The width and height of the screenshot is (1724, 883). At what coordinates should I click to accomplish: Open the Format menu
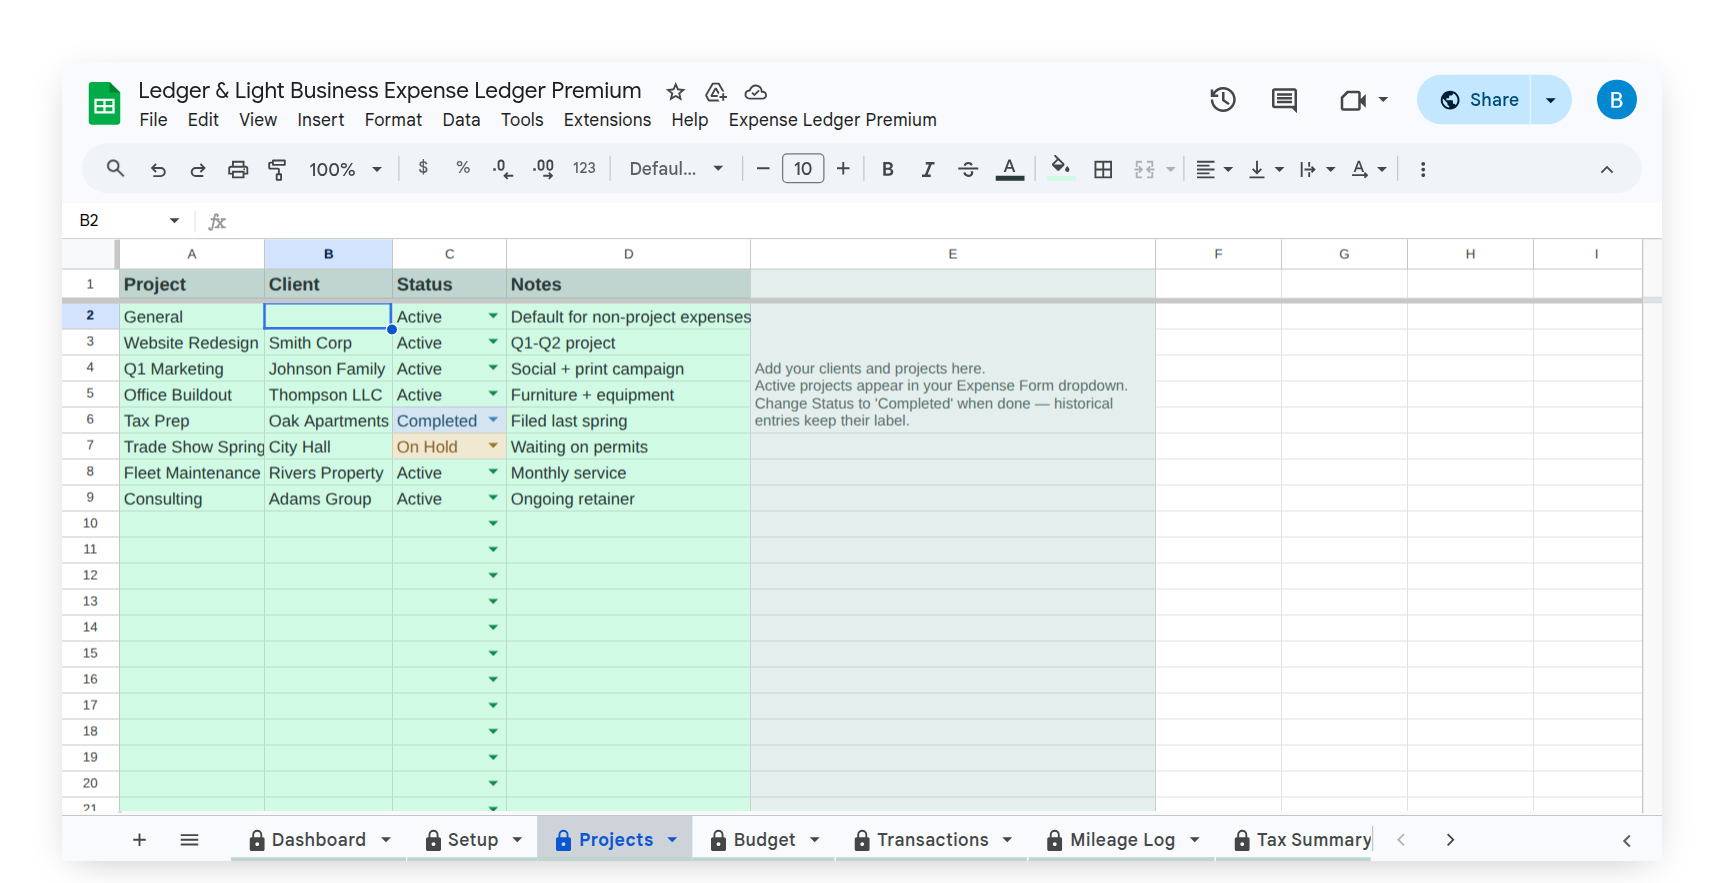(393, 120)
